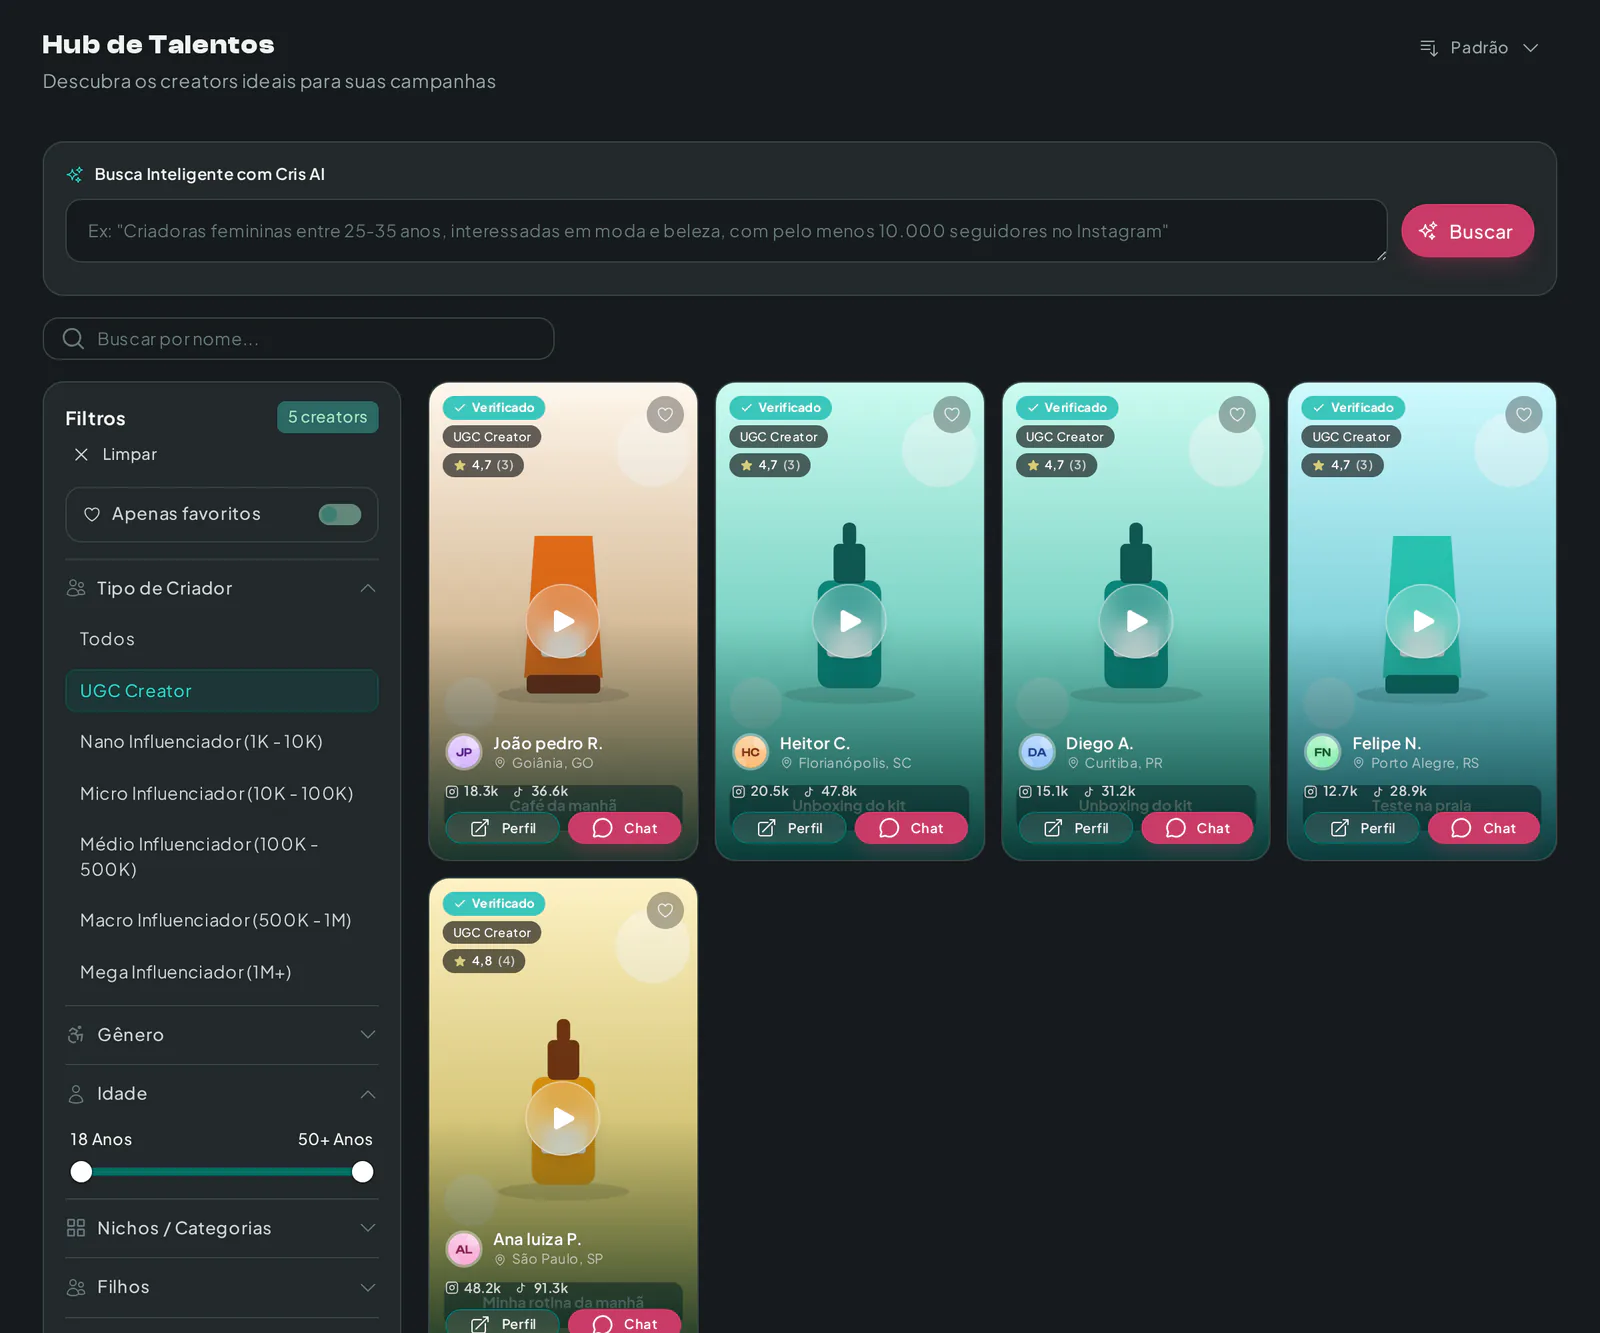Expand the Gênero filter section
This screenshot has width=1600, height=1333.
pyautogui.click(x=222, y=1035)
